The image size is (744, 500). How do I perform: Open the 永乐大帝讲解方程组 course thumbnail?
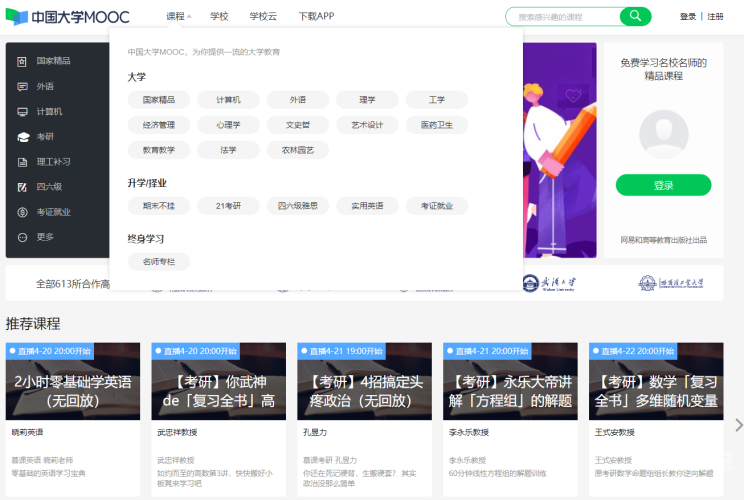(510, 381)
